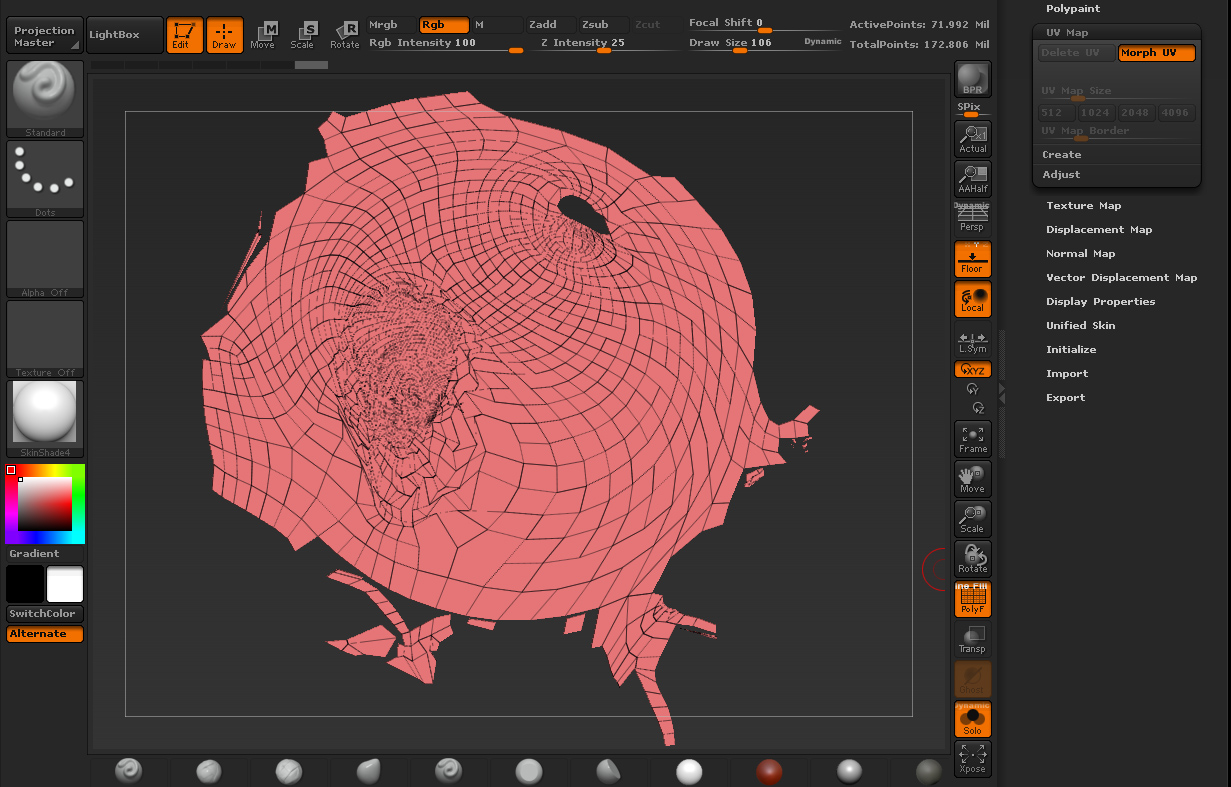1231x787 pixels.
Task: Click the Z axis rotation icon
Action: tap(977, 408)
